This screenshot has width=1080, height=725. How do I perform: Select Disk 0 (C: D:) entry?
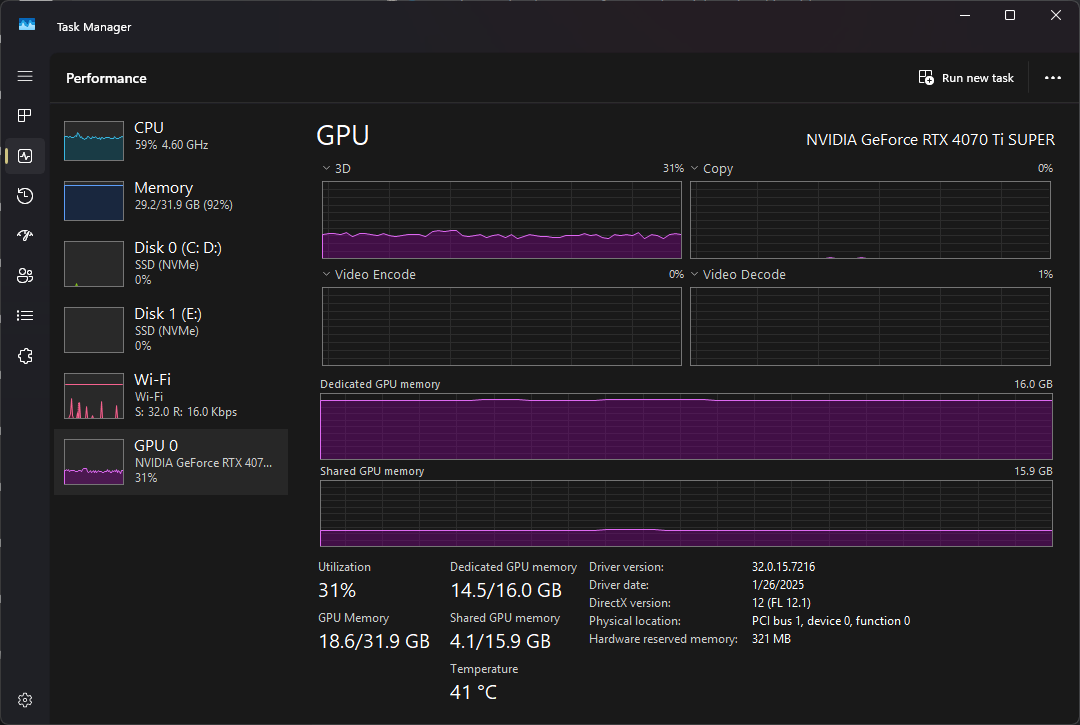[x=171, y=264]
